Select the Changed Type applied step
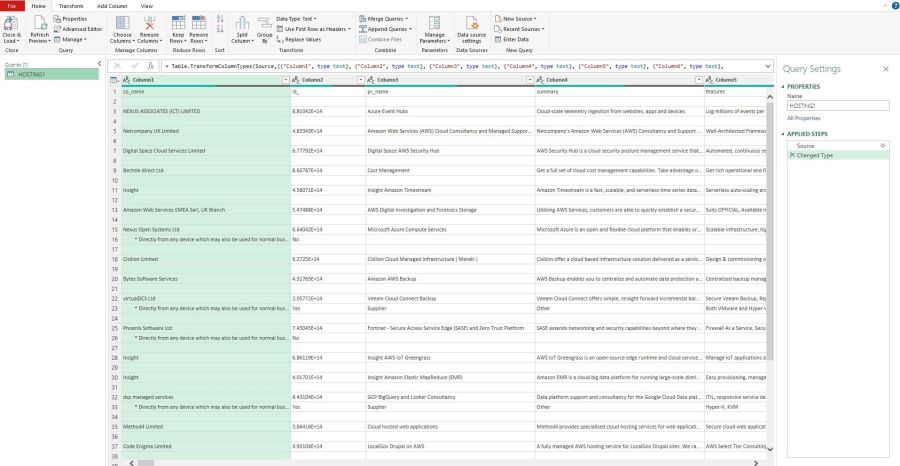 837,156
